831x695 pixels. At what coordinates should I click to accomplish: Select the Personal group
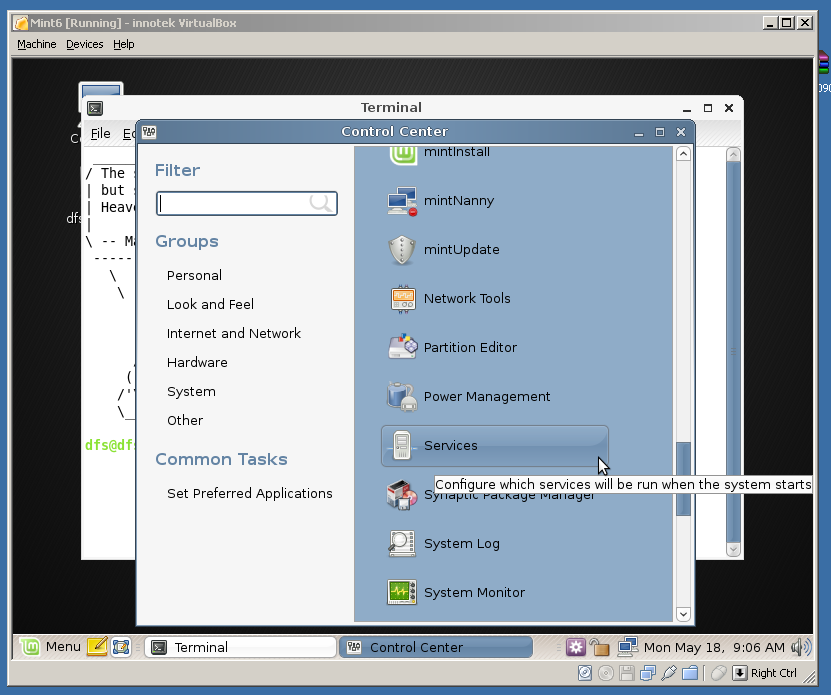tap(194, 276)
